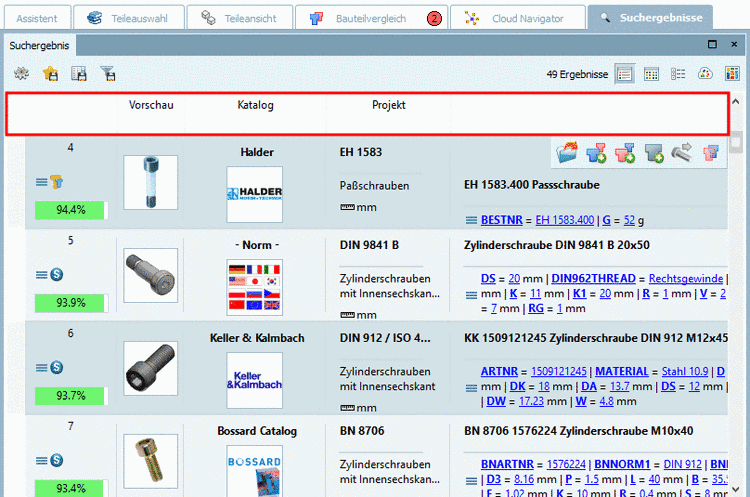The width and height of the screenshot is (750, 497).
Task: Open the Bauteilvergleich tab
Action: tap(372, 18)
